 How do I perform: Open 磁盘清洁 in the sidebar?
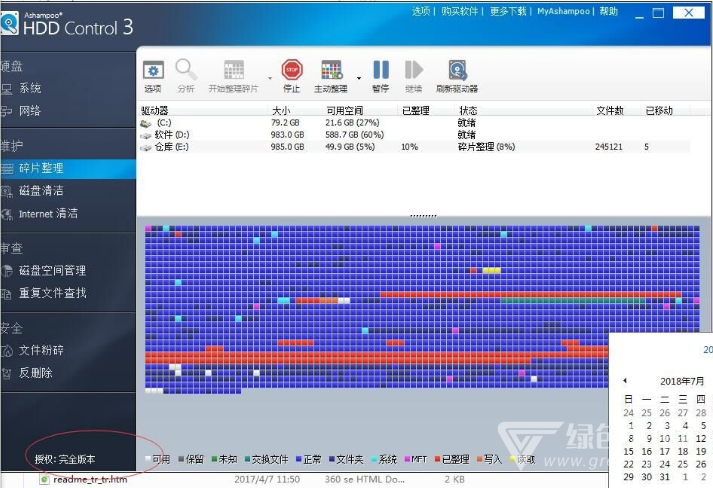41,191
